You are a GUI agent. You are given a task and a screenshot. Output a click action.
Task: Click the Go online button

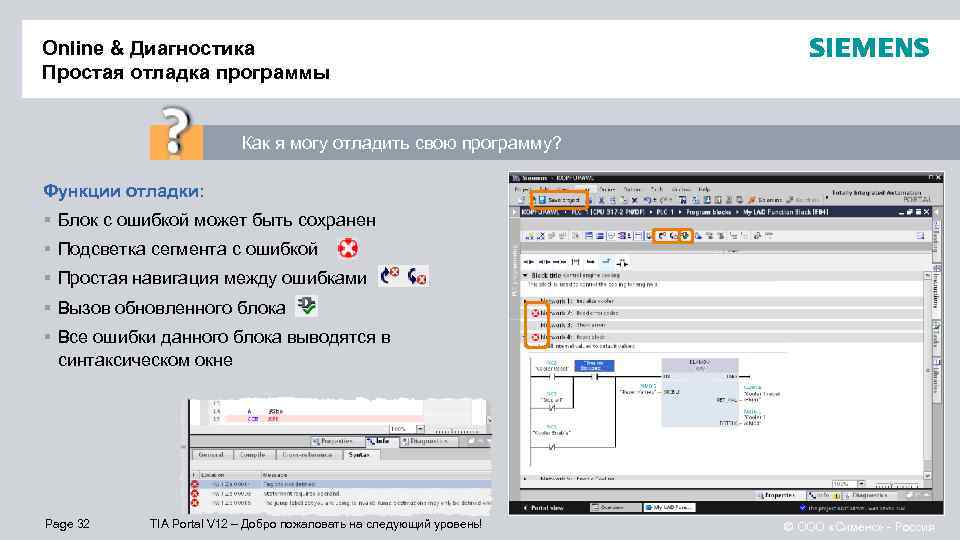click(x=765, y=200)
